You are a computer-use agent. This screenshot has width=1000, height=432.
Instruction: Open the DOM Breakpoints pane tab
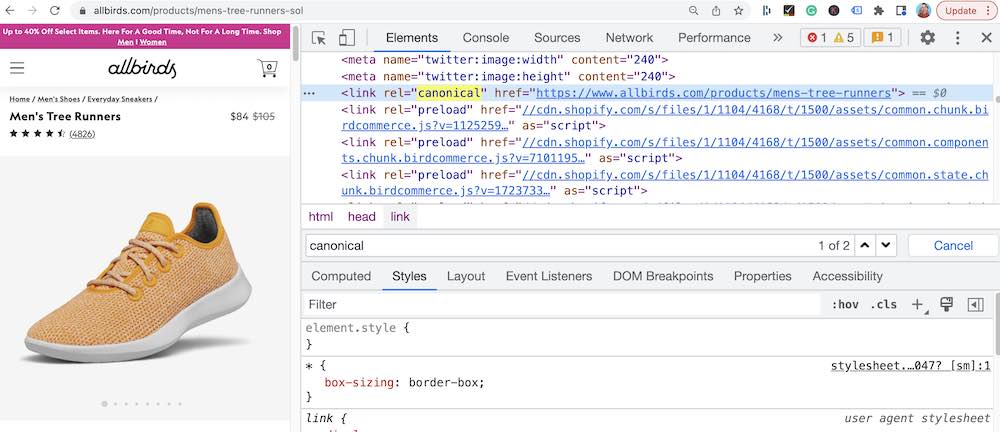[x=663, y=276]
